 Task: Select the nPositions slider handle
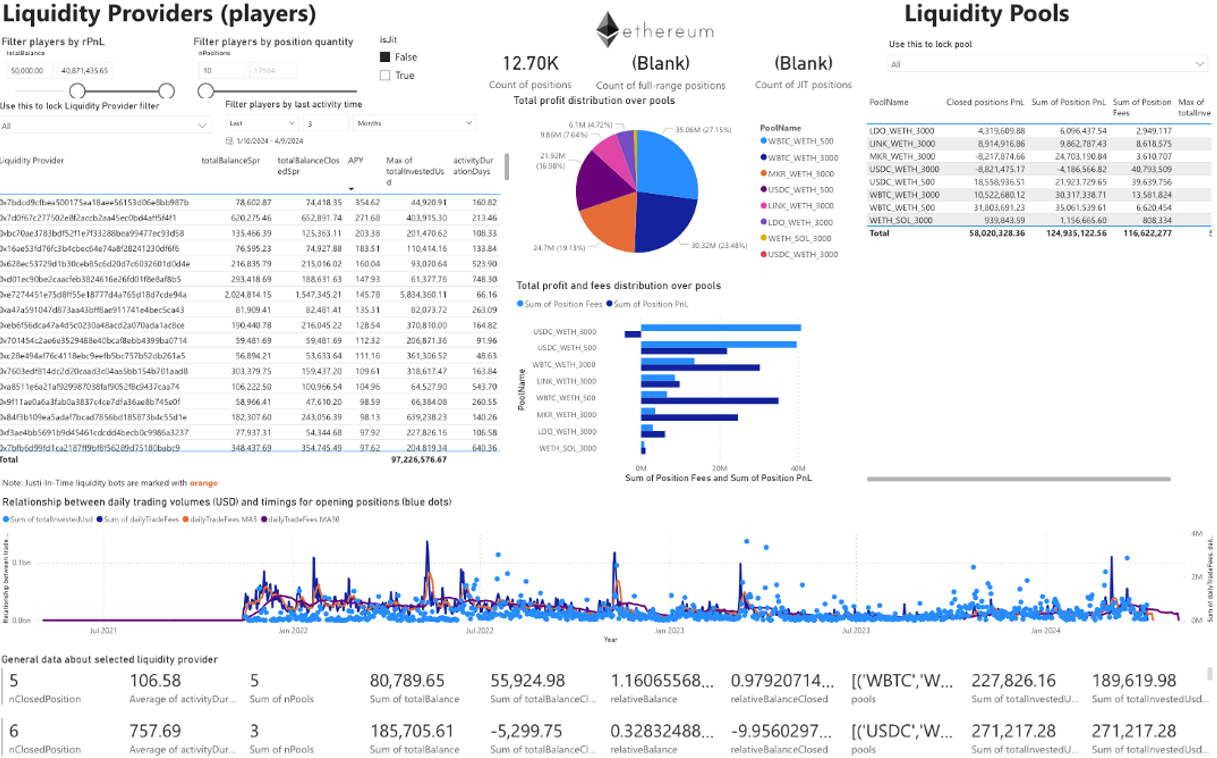click(x=206, y=91)
